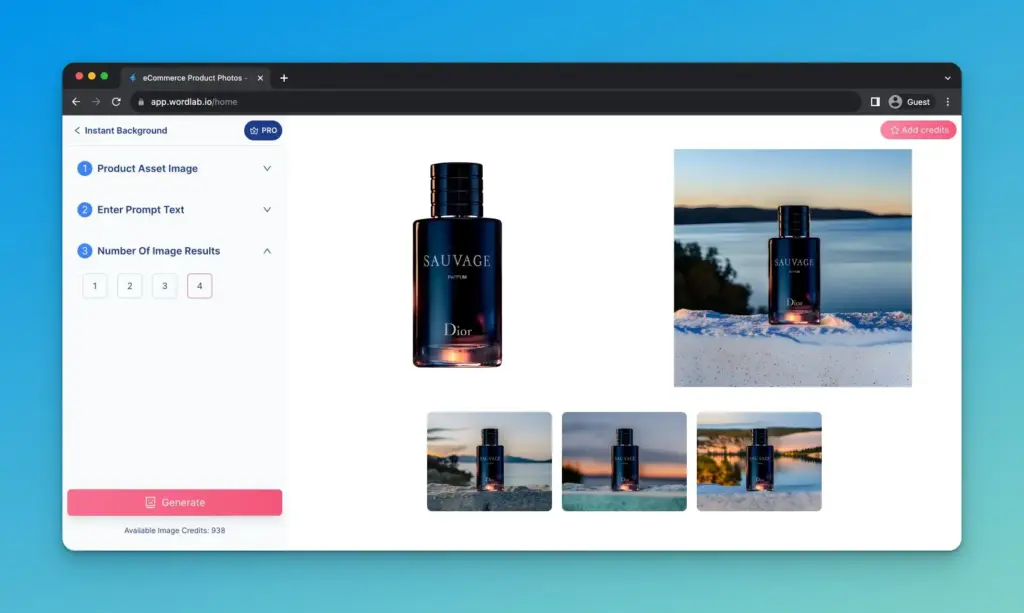The image size is (1024, 613).
Task: Select the first generated thumbnail with rocky shore
Action: [489, 462]
